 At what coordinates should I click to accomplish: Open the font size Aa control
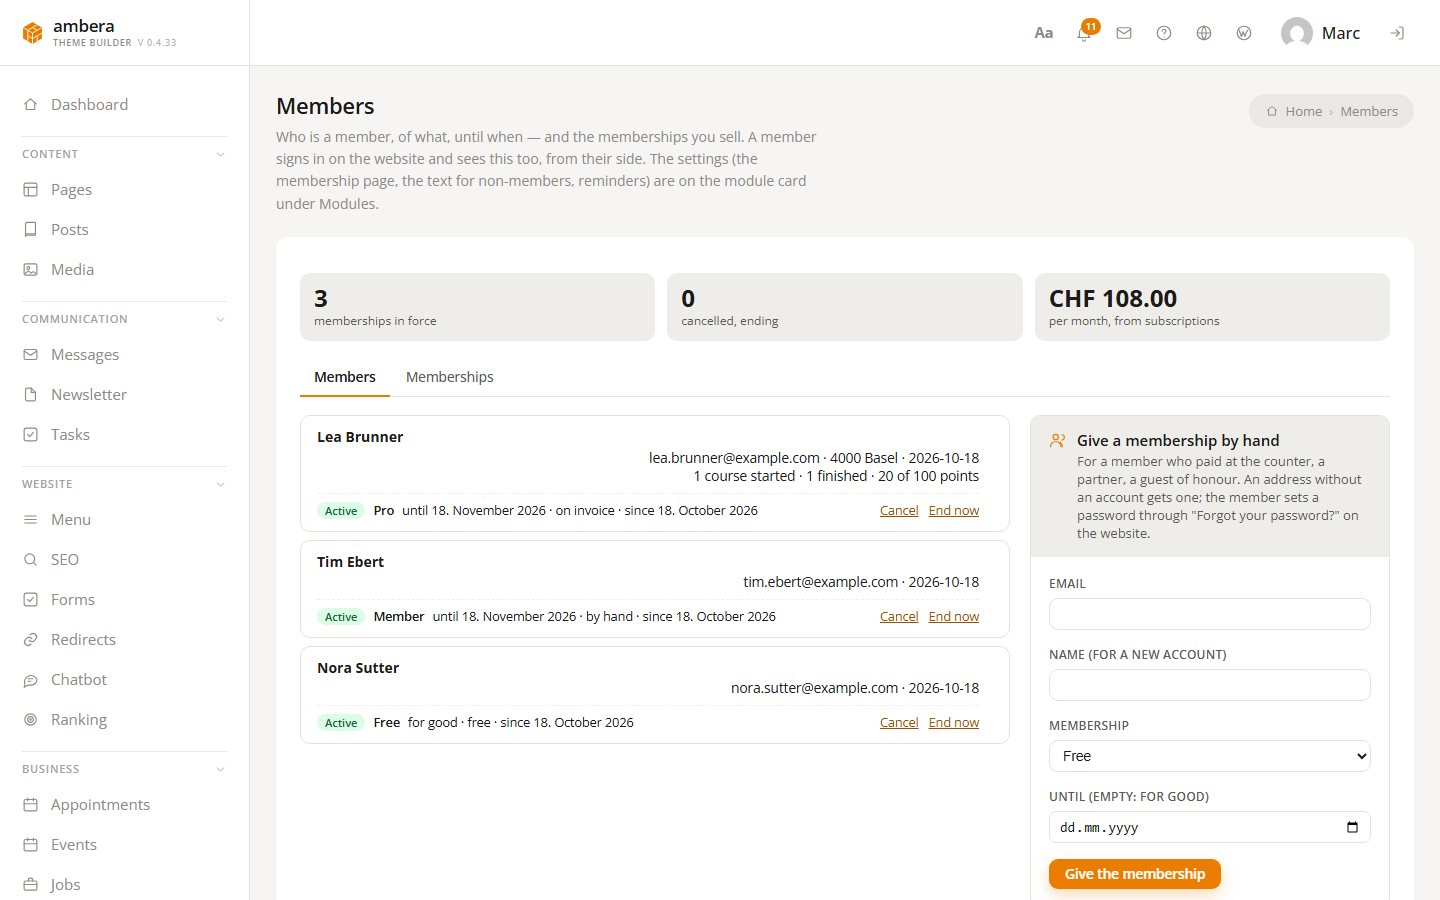1043,33
